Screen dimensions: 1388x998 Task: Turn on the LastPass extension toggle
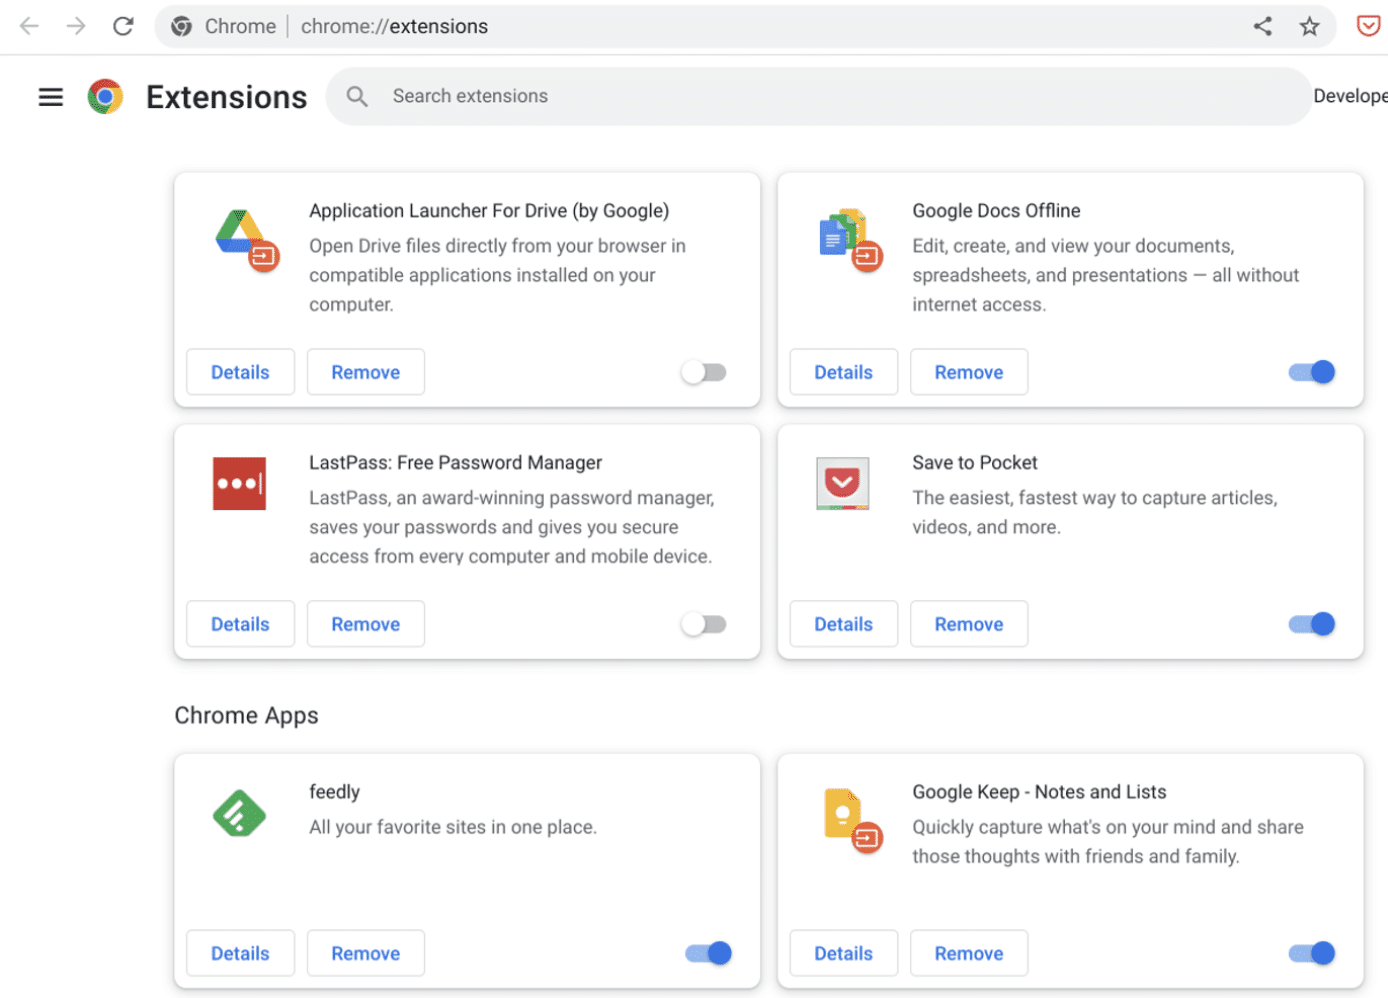704,624
